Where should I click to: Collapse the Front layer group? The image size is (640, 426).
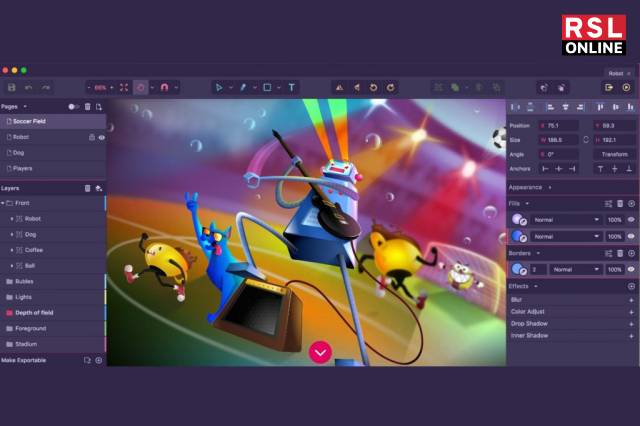point(3,203)
